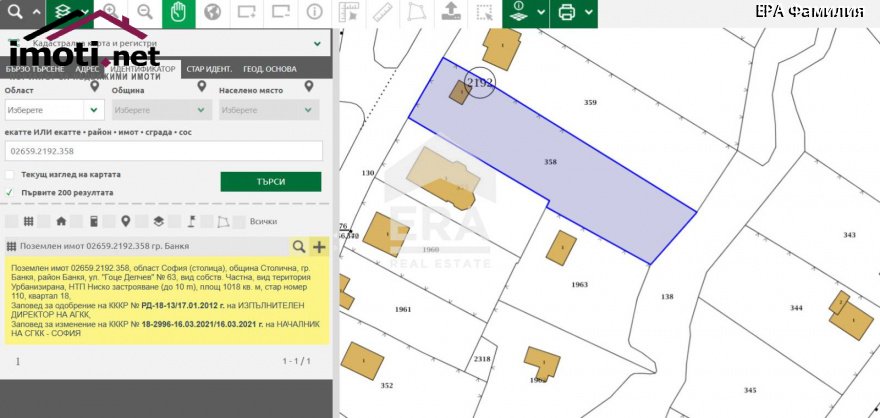Toggle the house filter checkbox
This screenshot has height=418, width=880.
coord(44,222)
